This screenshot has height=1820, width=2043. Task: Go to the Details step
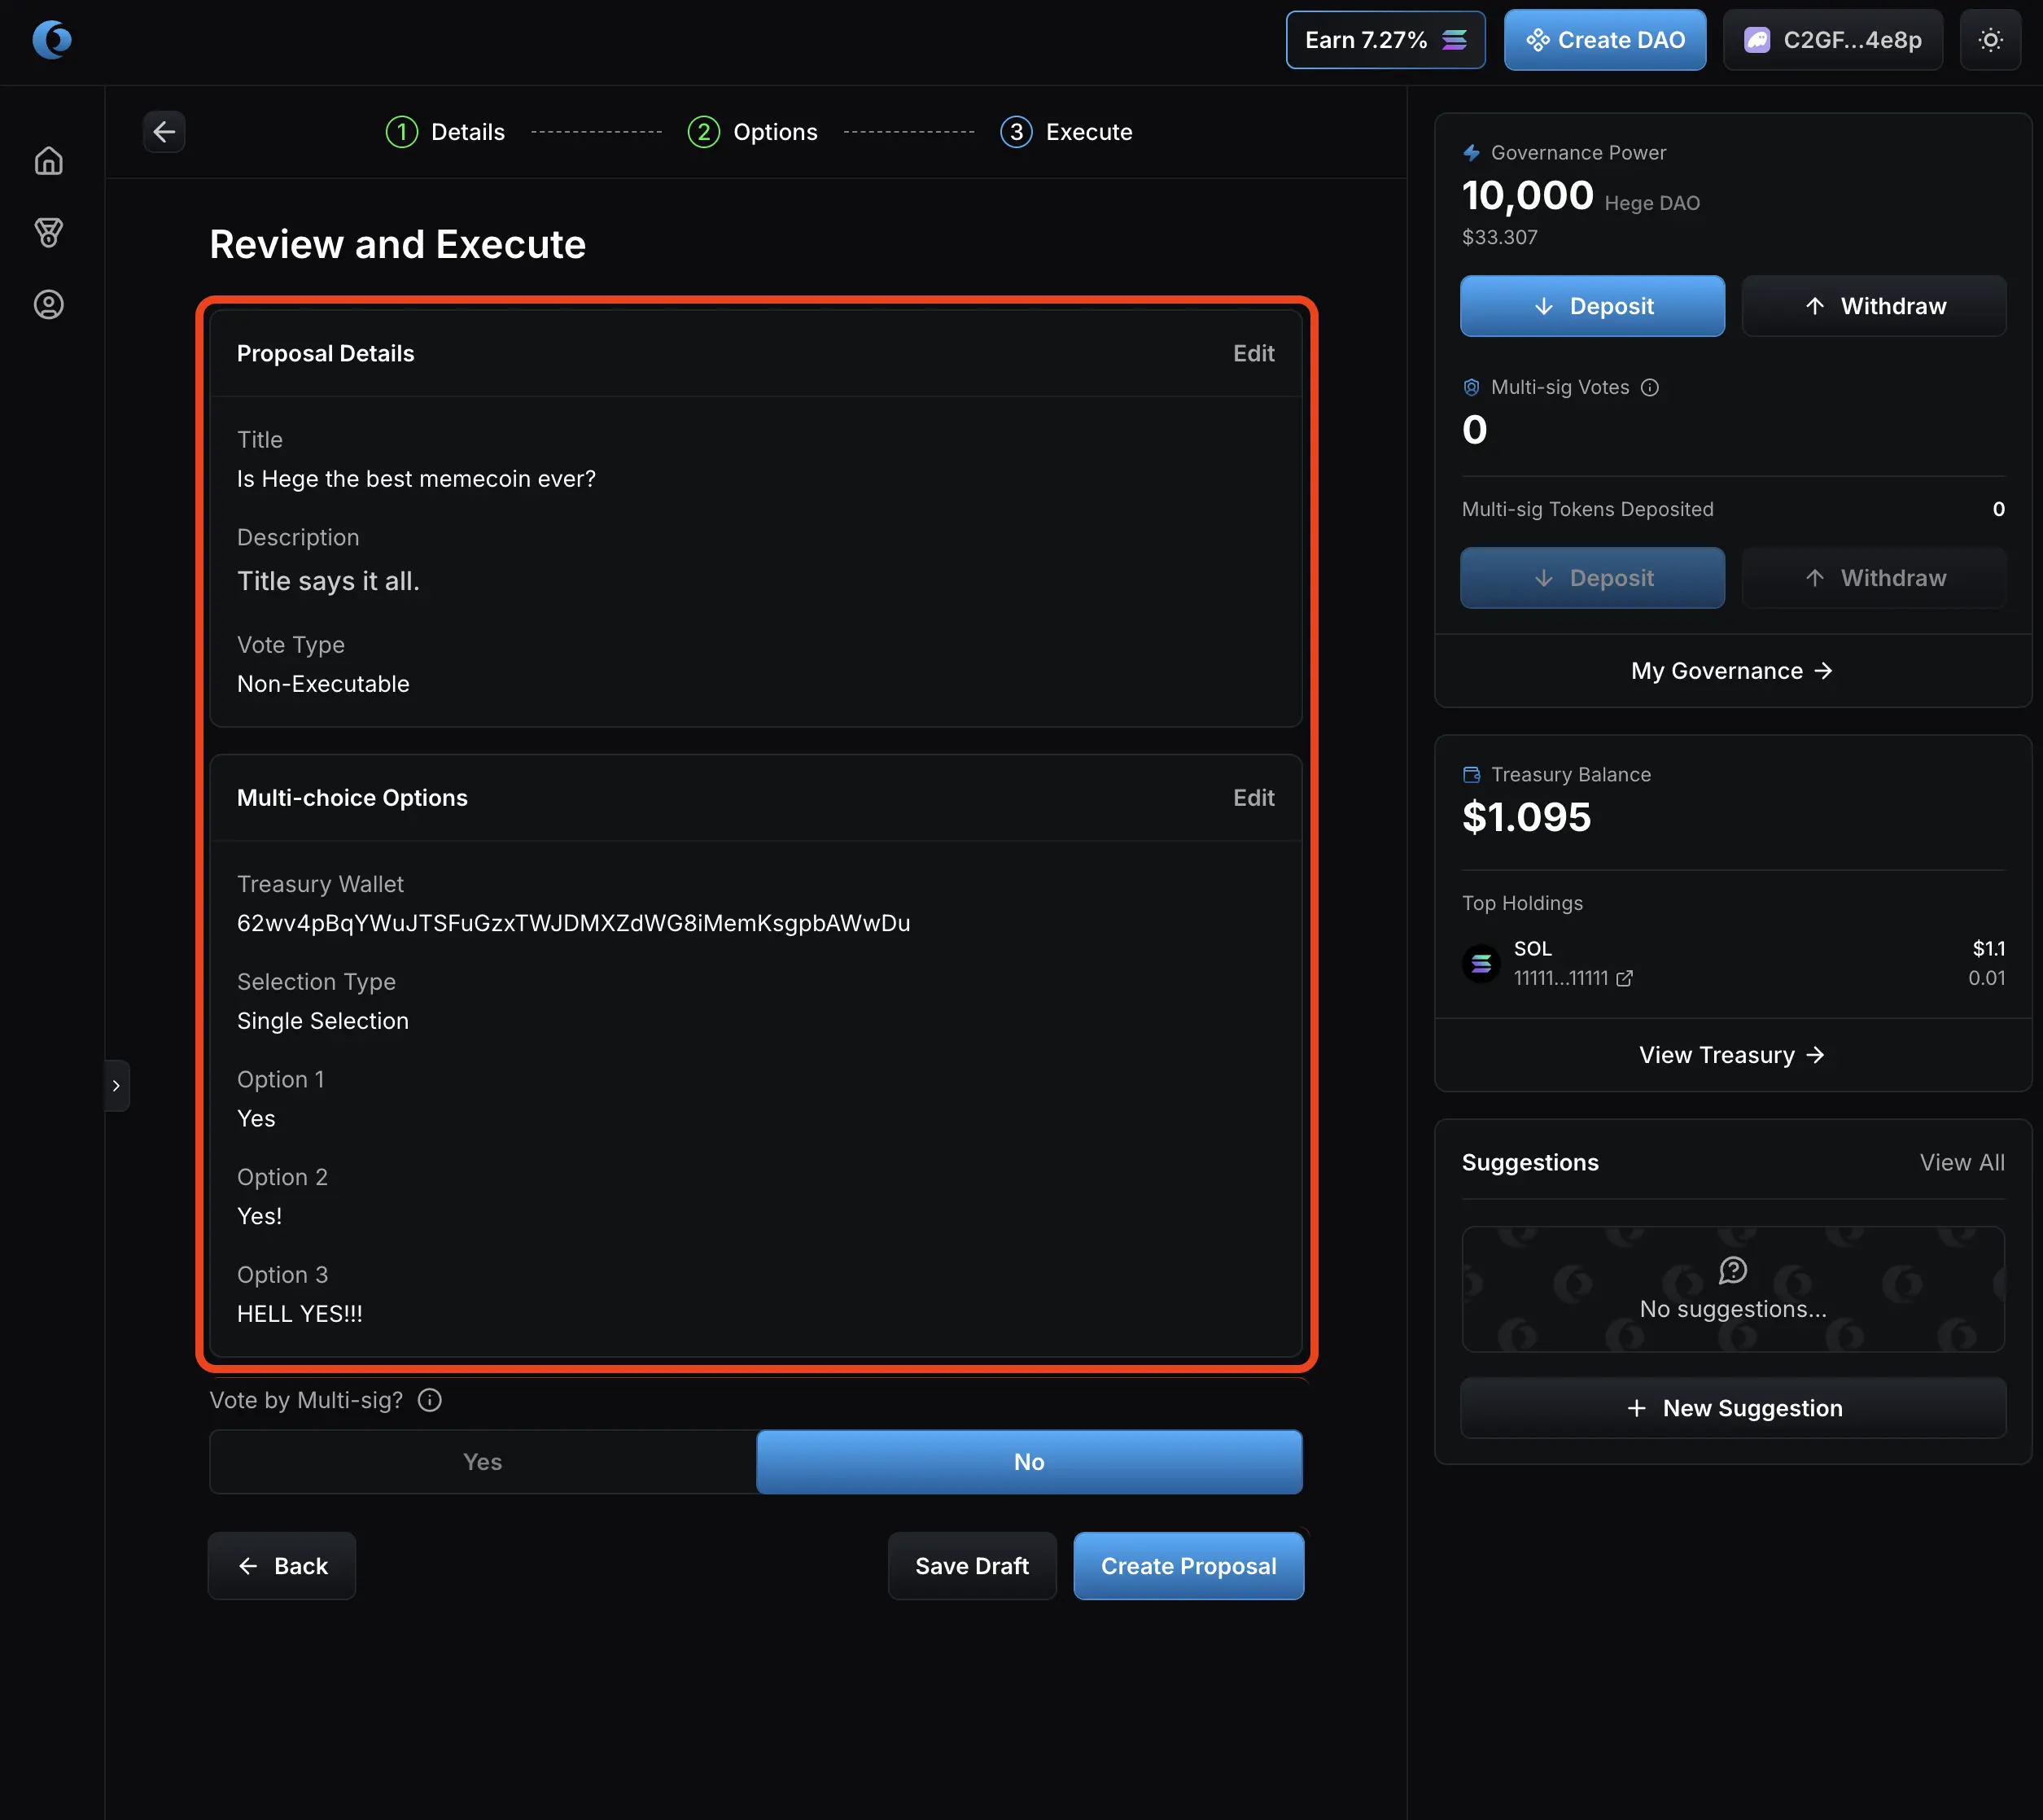446,132
